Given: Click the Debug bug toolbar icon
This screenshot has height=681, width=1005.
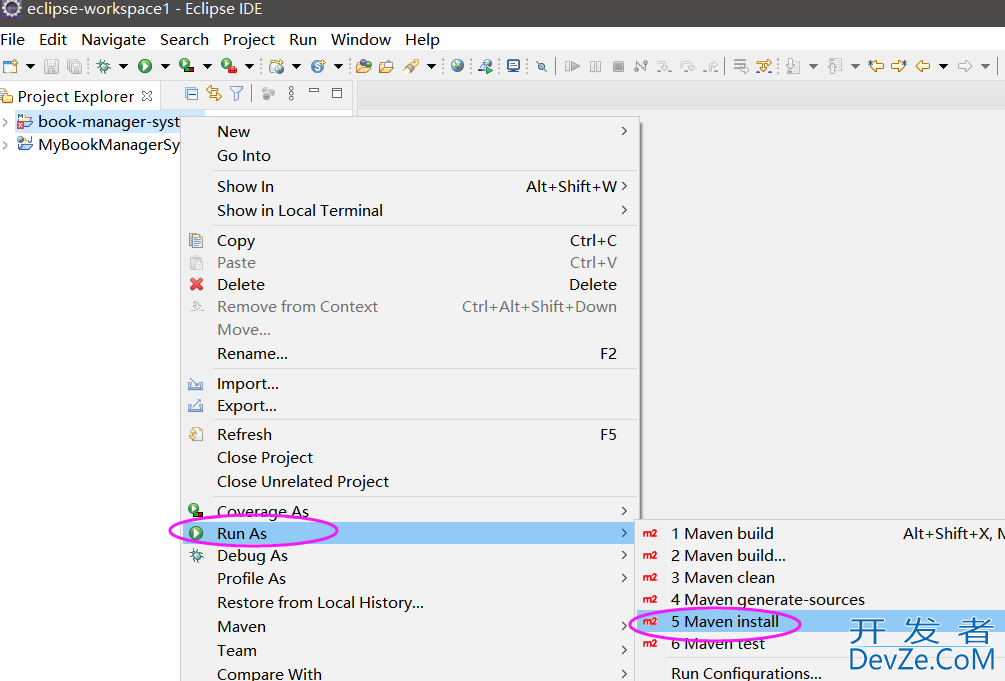Looking at the screenshot, I should tap(103, 66).
